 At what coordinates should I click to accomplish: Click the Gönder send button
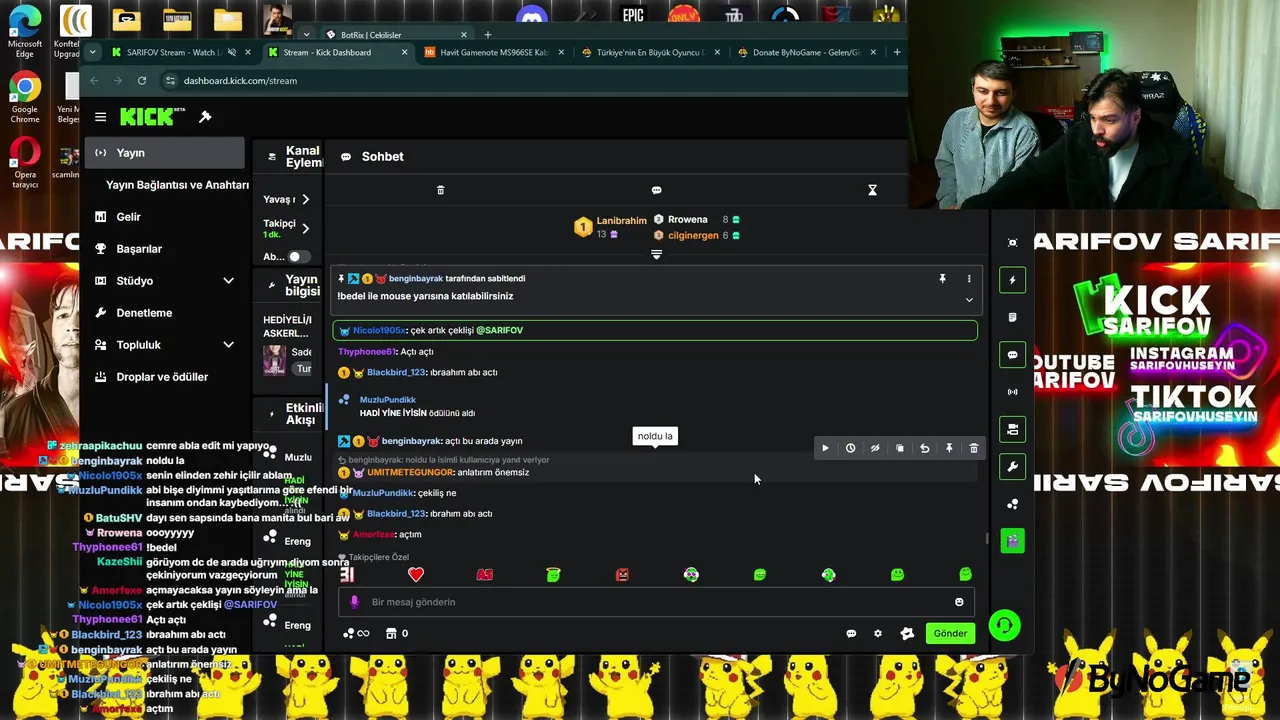[x=949, y=633]
